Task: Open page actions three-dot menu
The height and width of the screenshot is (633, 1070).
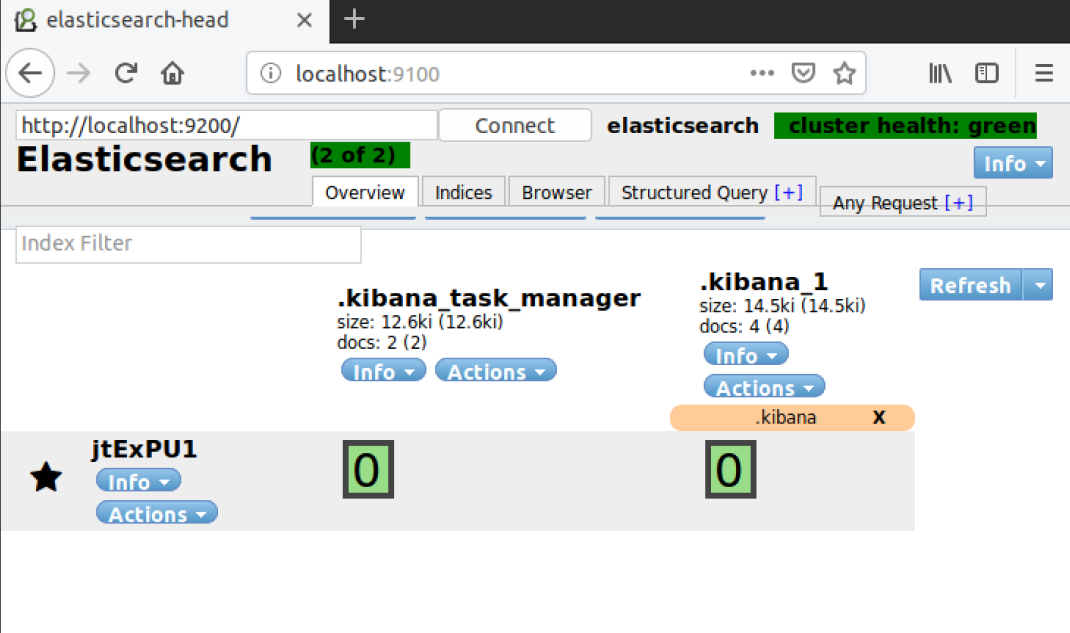Action: coord(762,73)
